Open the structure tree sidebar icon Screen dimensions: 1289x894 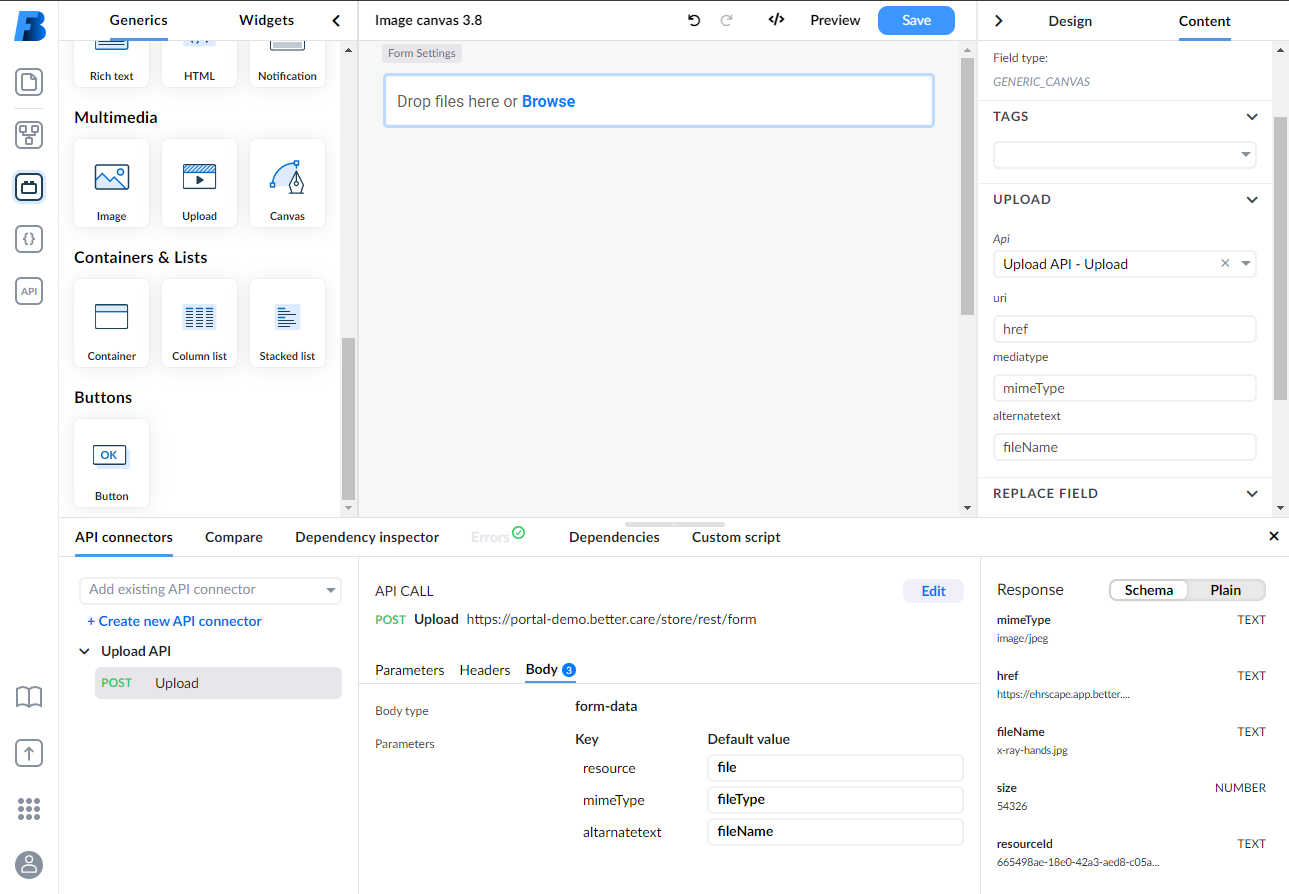pyautogui.click(x=29, y=135)
